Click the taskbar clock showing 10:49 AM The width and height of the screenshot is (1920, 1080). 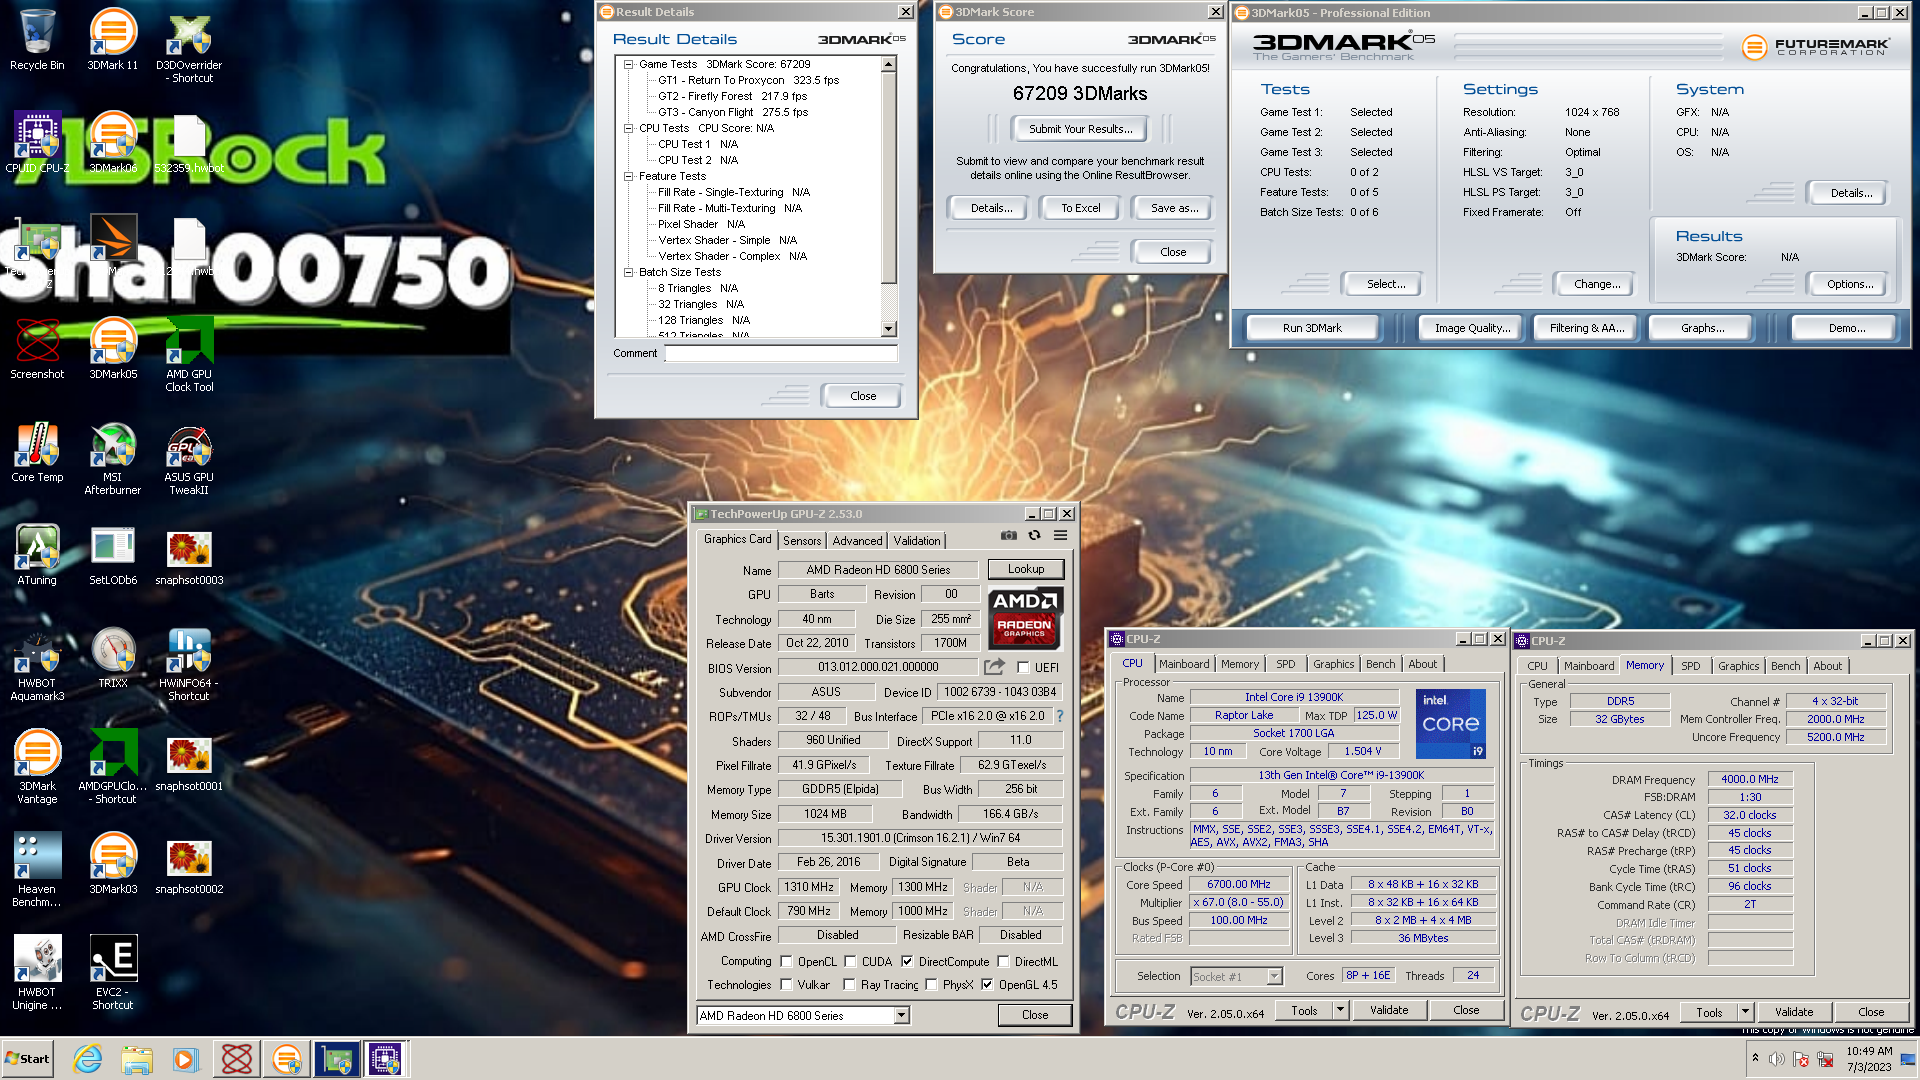(1868, 1059)
